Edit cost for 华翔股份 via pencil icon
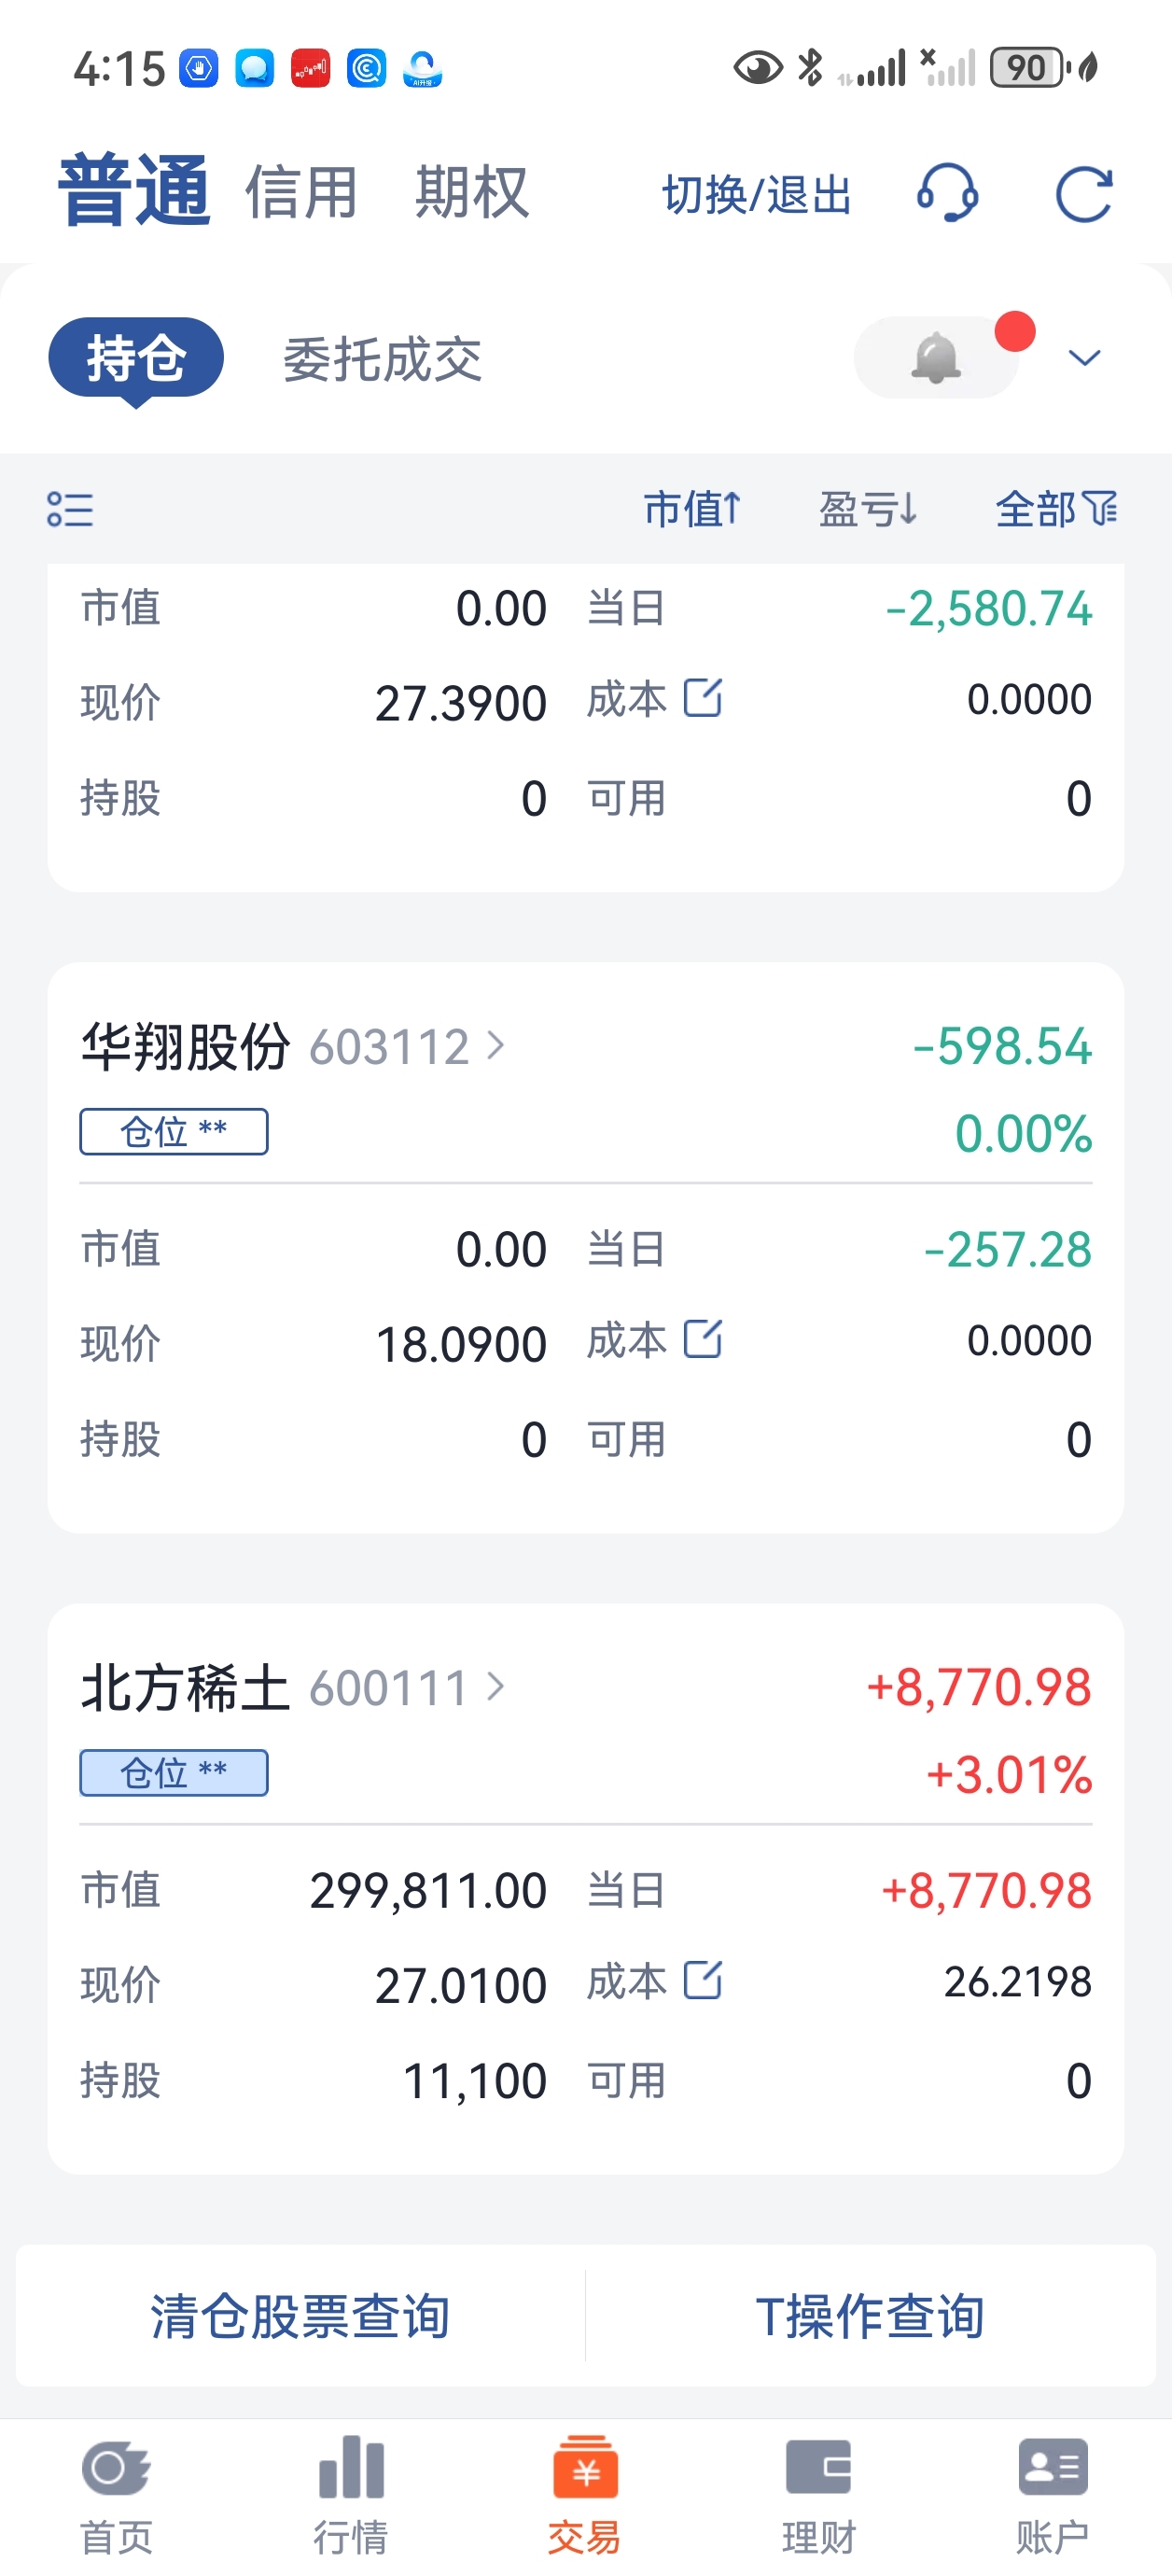1172x2576 pixels. 702,1339
